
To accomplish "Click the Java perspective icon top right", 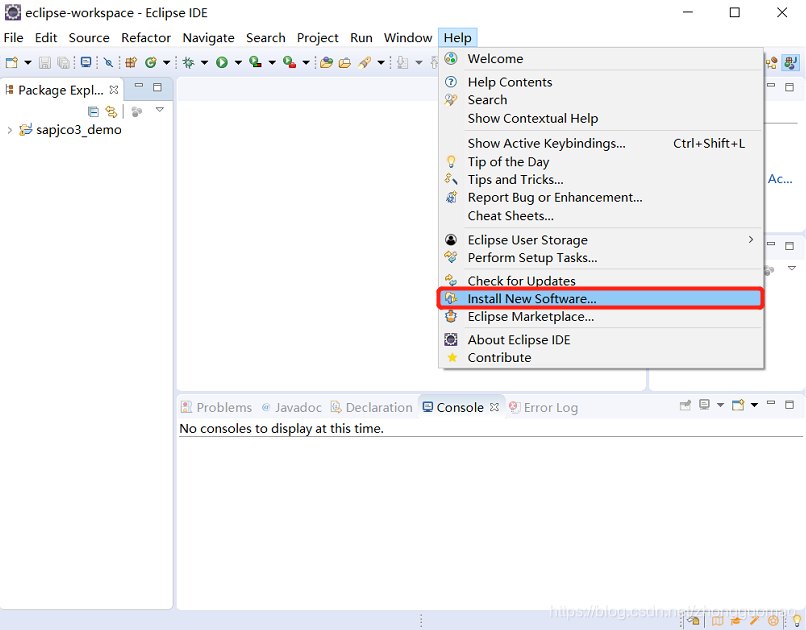I will [x=790, y=63].
